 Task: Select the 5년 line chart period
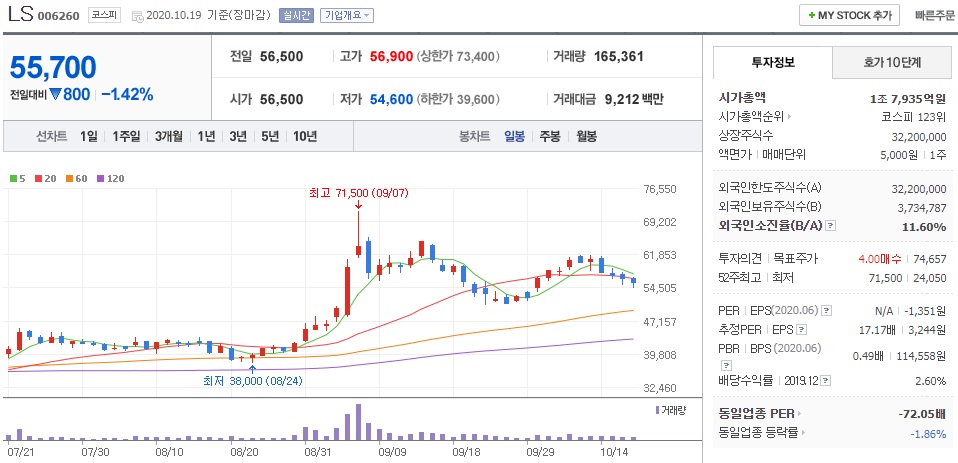pos(269,136)
